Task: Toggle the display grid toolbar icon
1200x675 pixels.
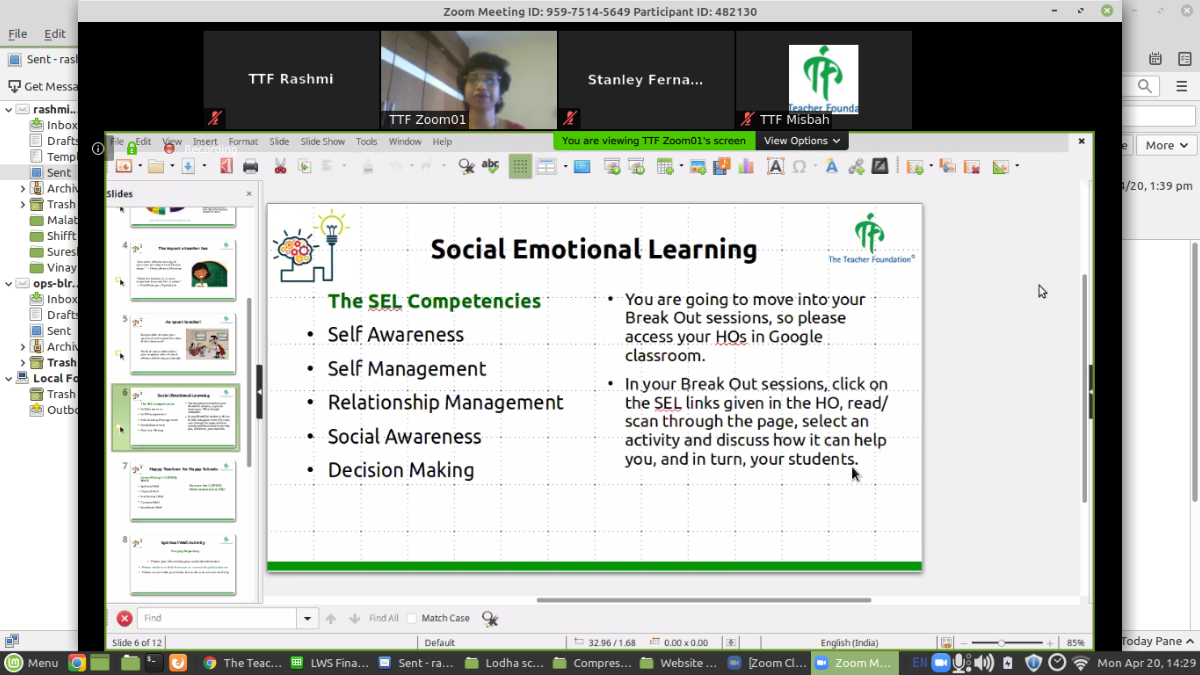Action: [520, 167]
